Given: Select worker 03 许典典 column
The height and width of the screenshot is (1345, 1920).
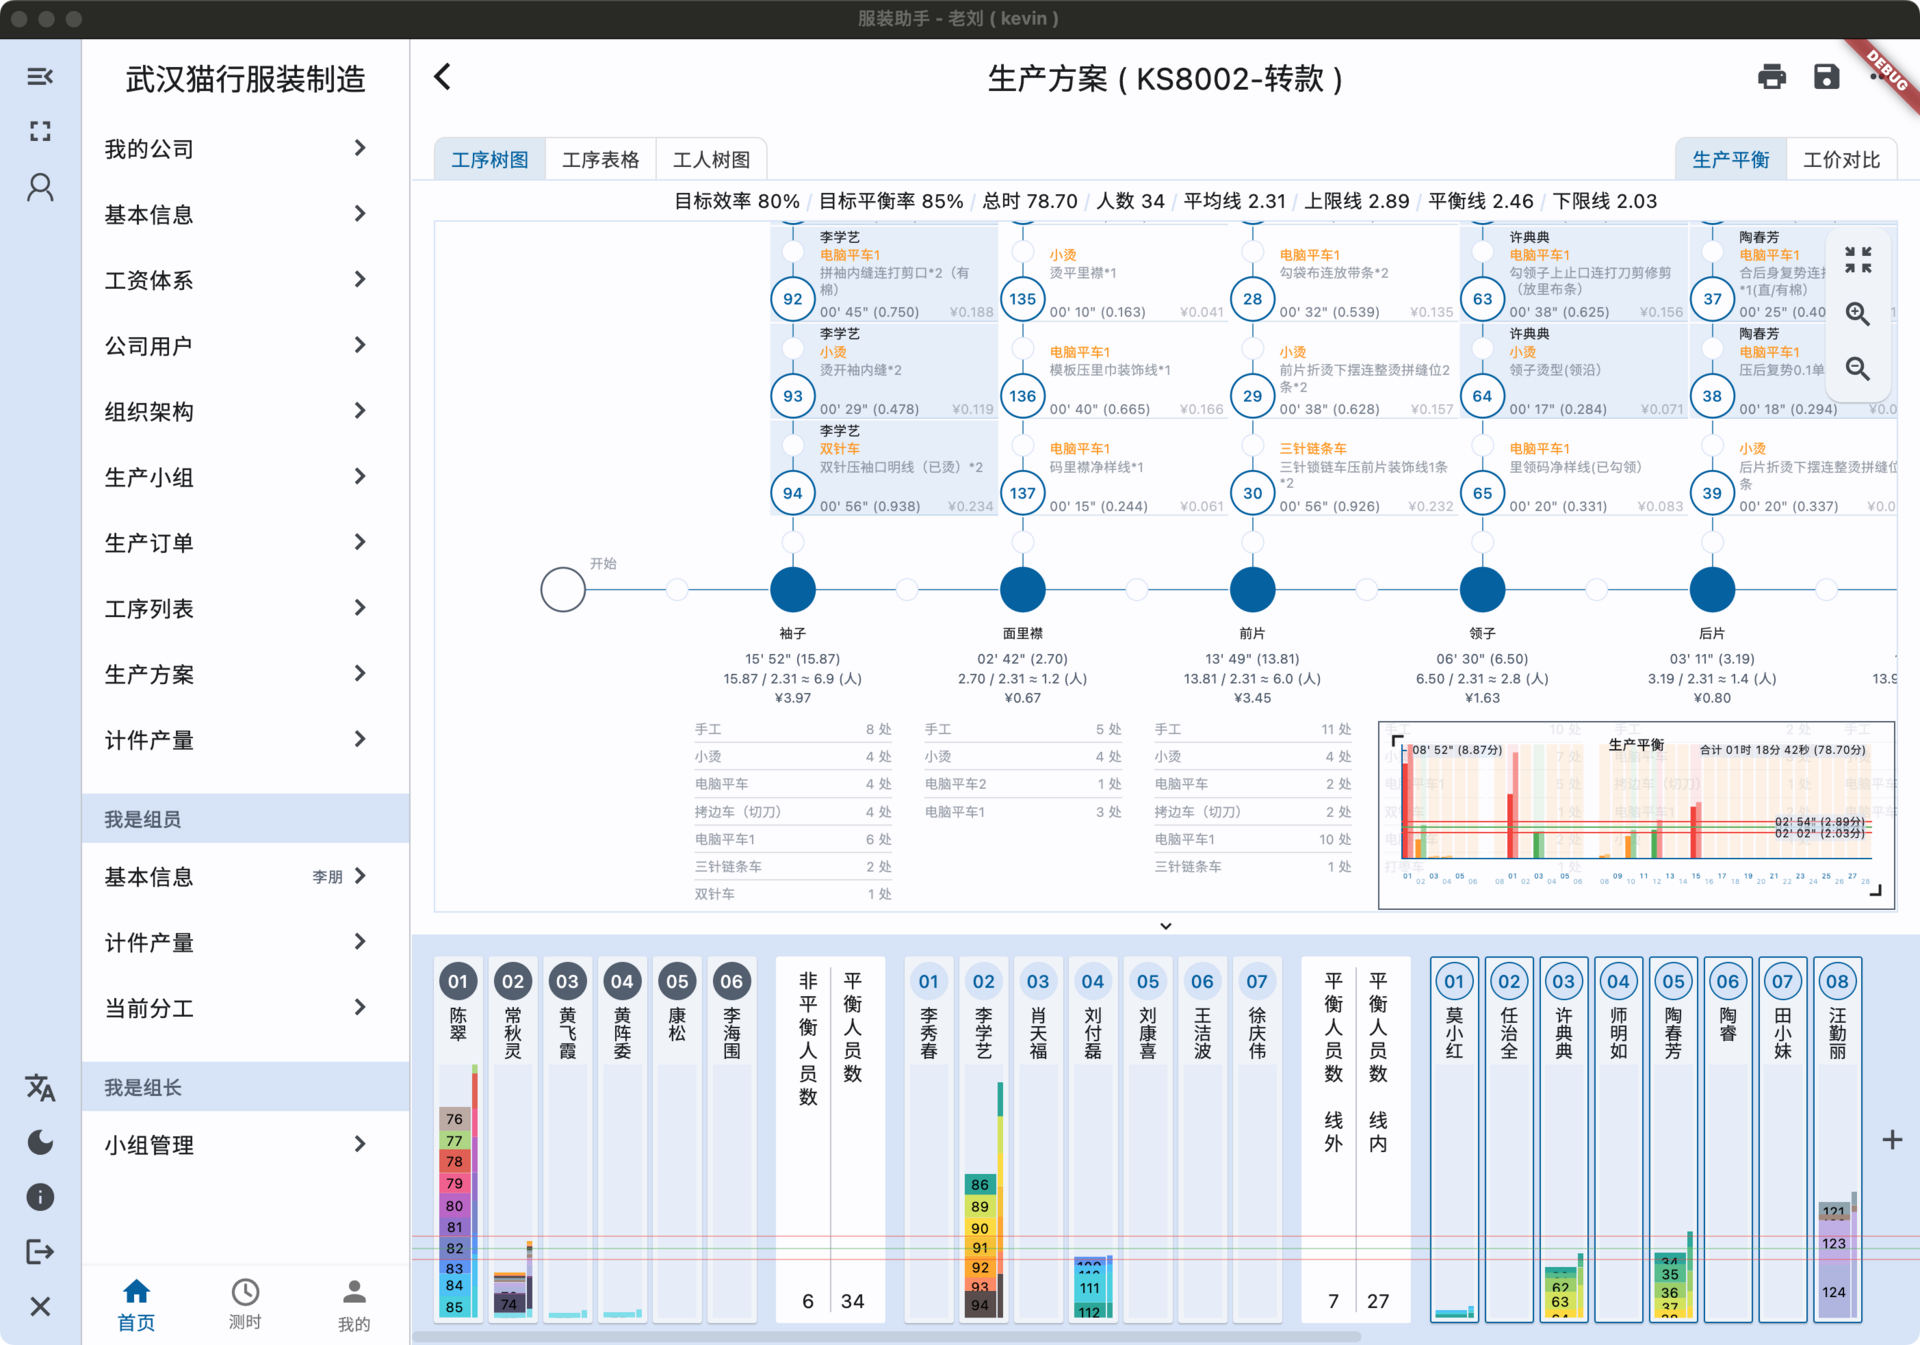Looking at the screenshot, I should click(x=1563, y=1139).
